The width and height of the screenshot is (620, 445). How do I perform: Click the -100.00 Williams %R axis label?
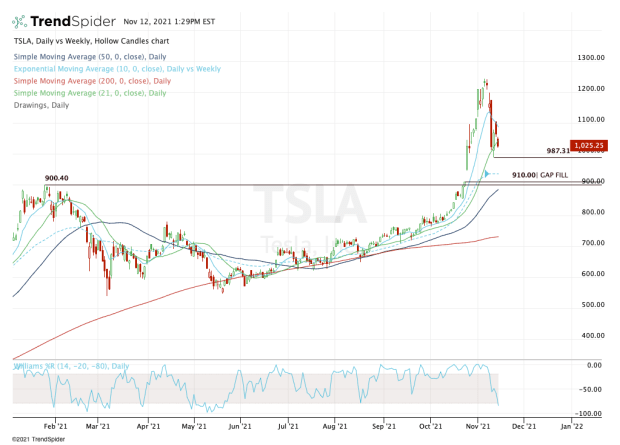[x=588, y=414]
